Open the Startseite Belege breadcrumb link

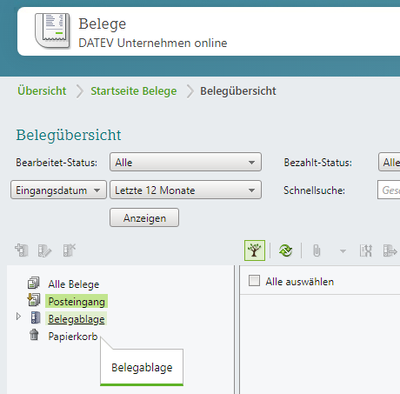click(134, 91)
